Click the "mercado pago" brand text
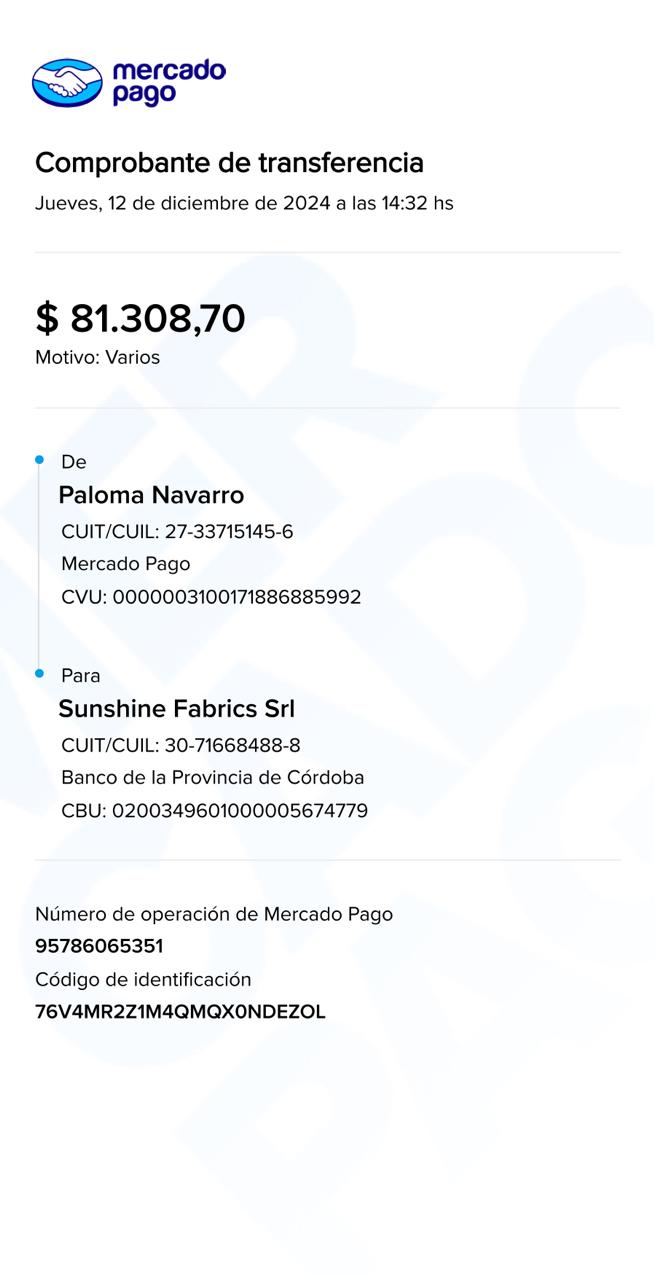Viewport: 655px width, 1280px height. coord(168,82)
